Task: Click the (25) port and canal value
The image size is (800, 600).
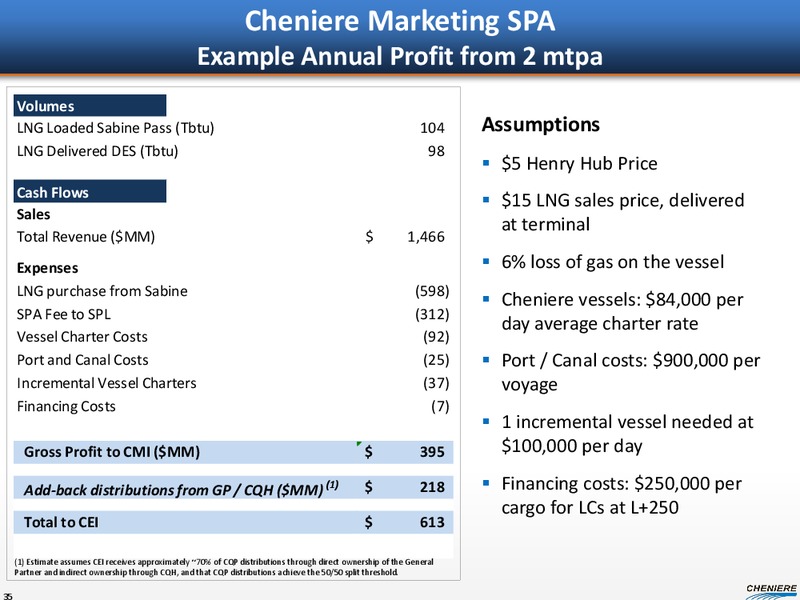Action: click(436, 360)
